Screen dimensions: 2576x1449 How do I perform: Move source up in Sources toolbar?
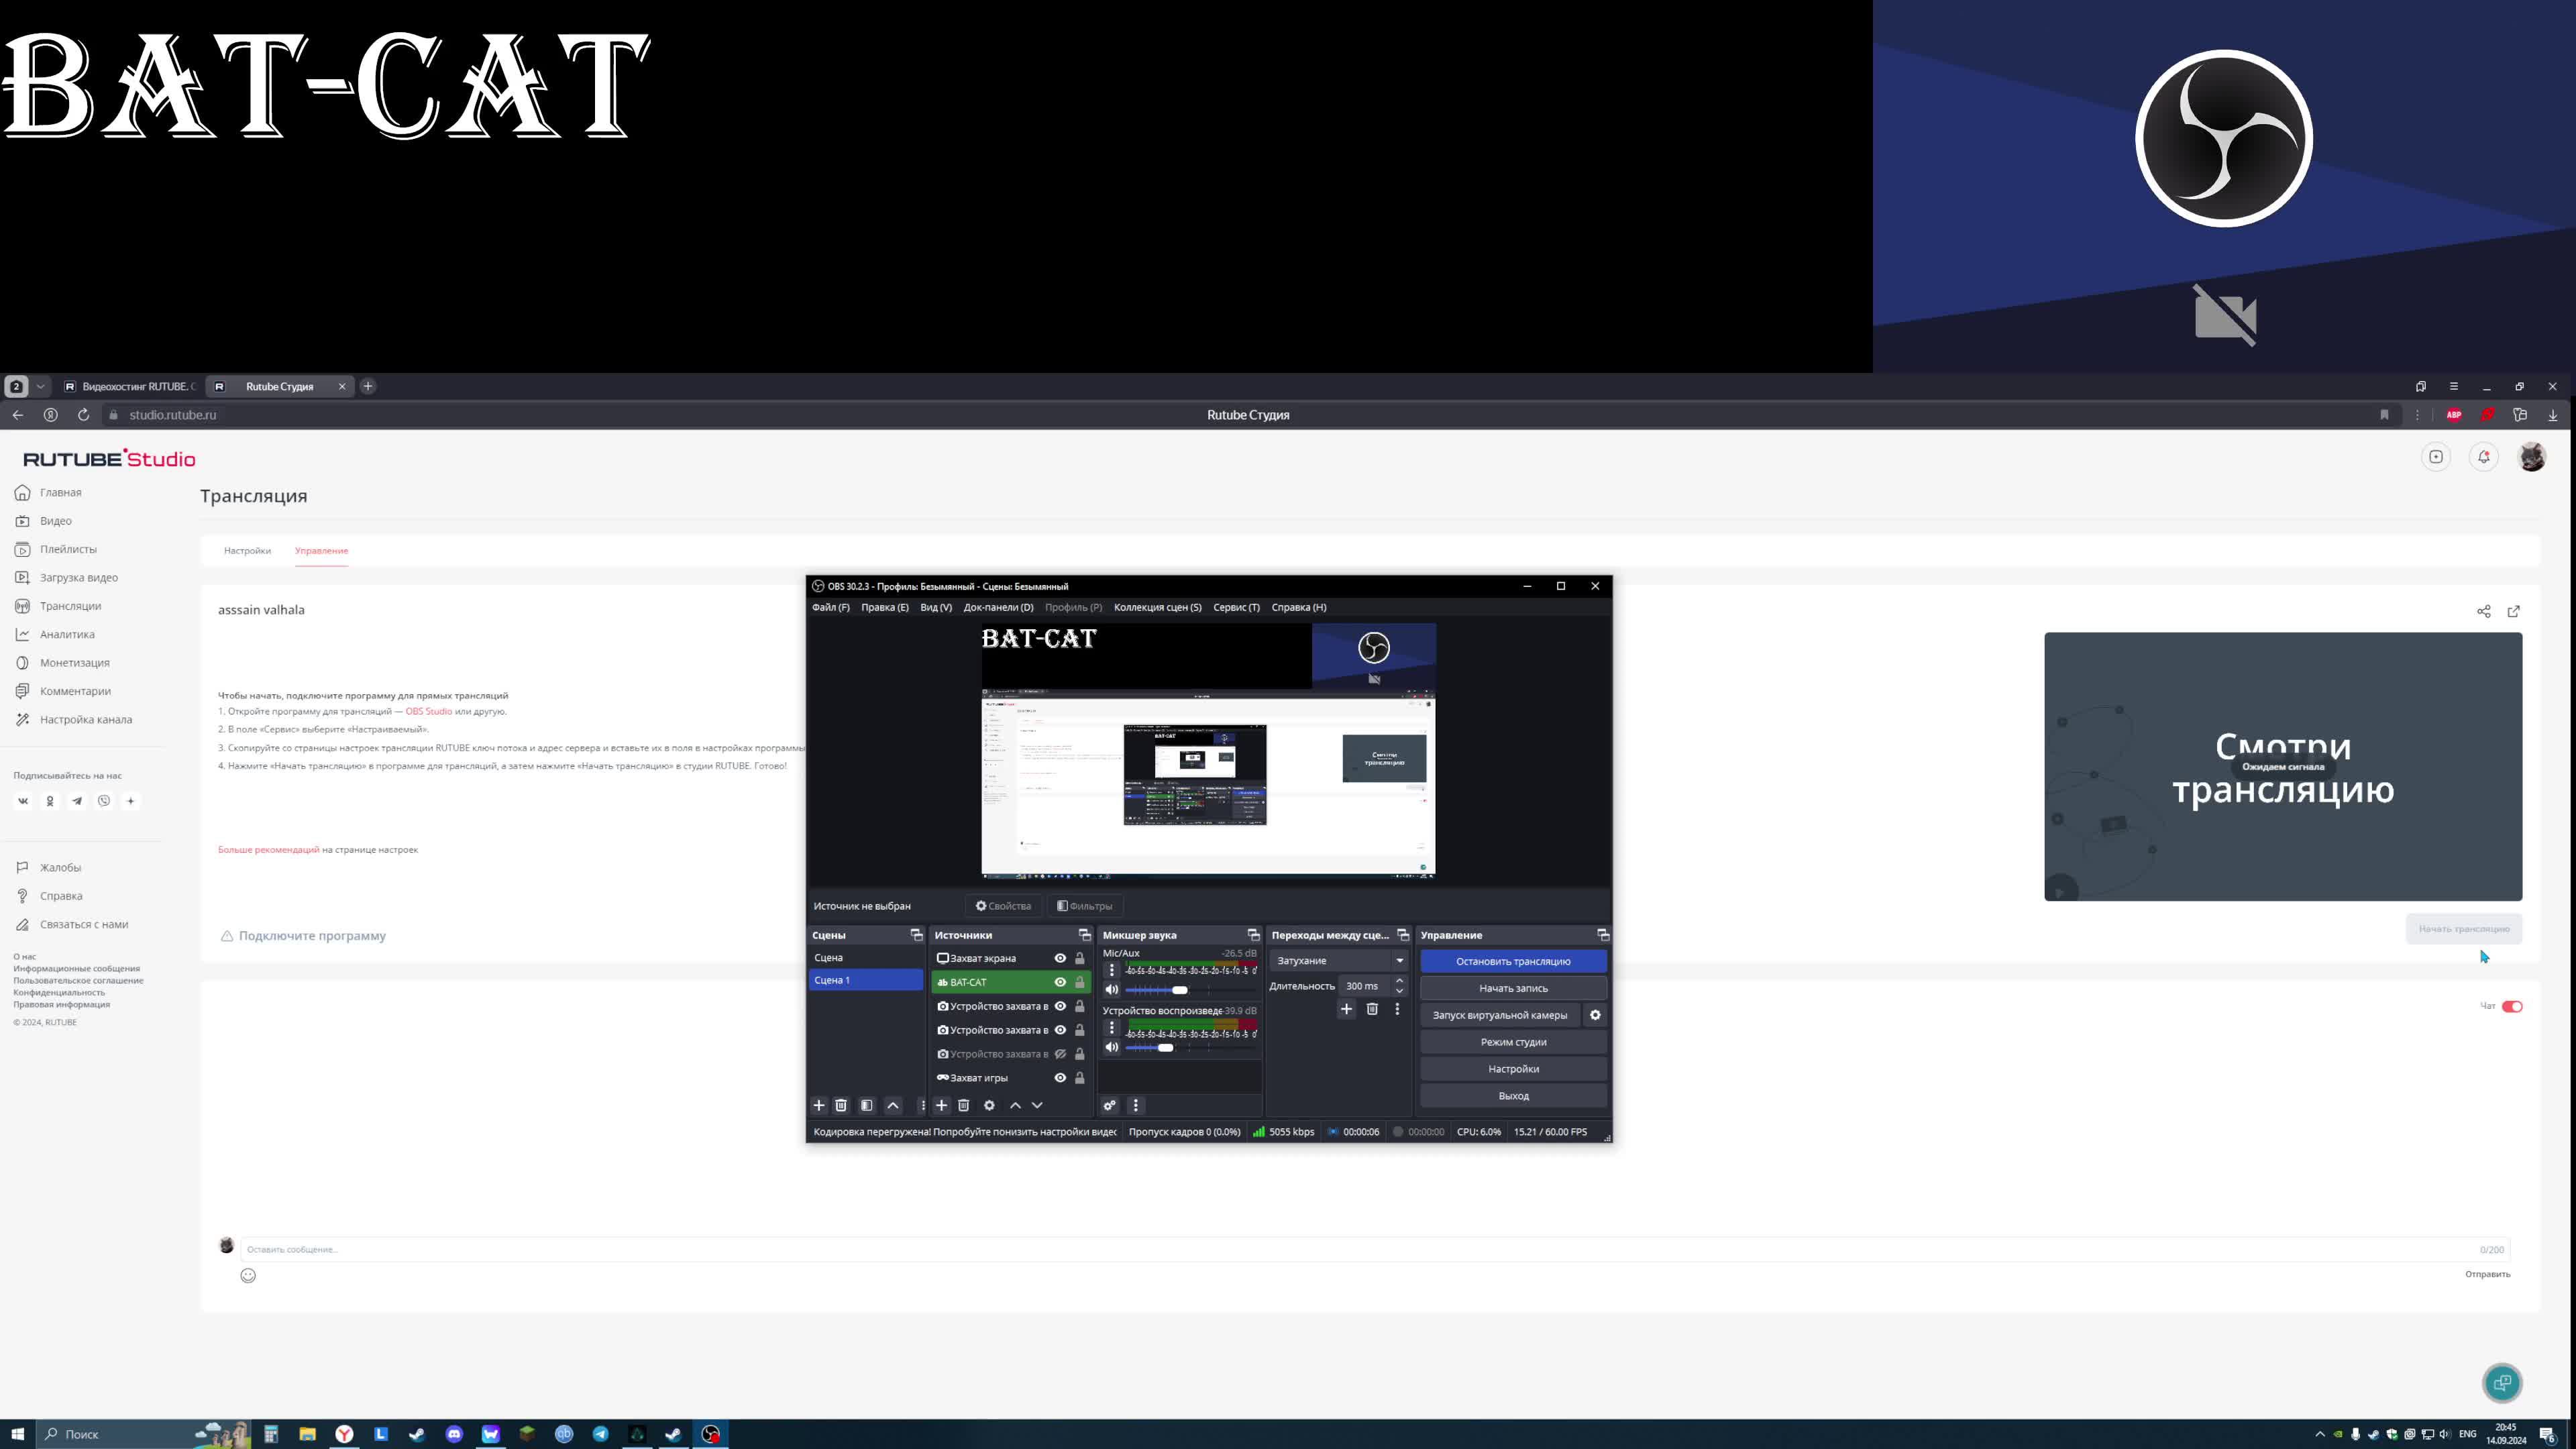[x=1015, y=1105]
